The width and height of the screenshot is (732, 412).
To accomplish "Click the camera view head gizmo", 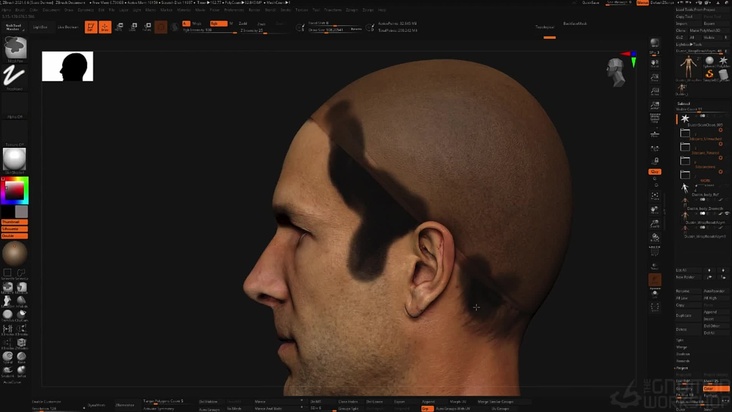I will pyautogui.click(x=617, y=70).
